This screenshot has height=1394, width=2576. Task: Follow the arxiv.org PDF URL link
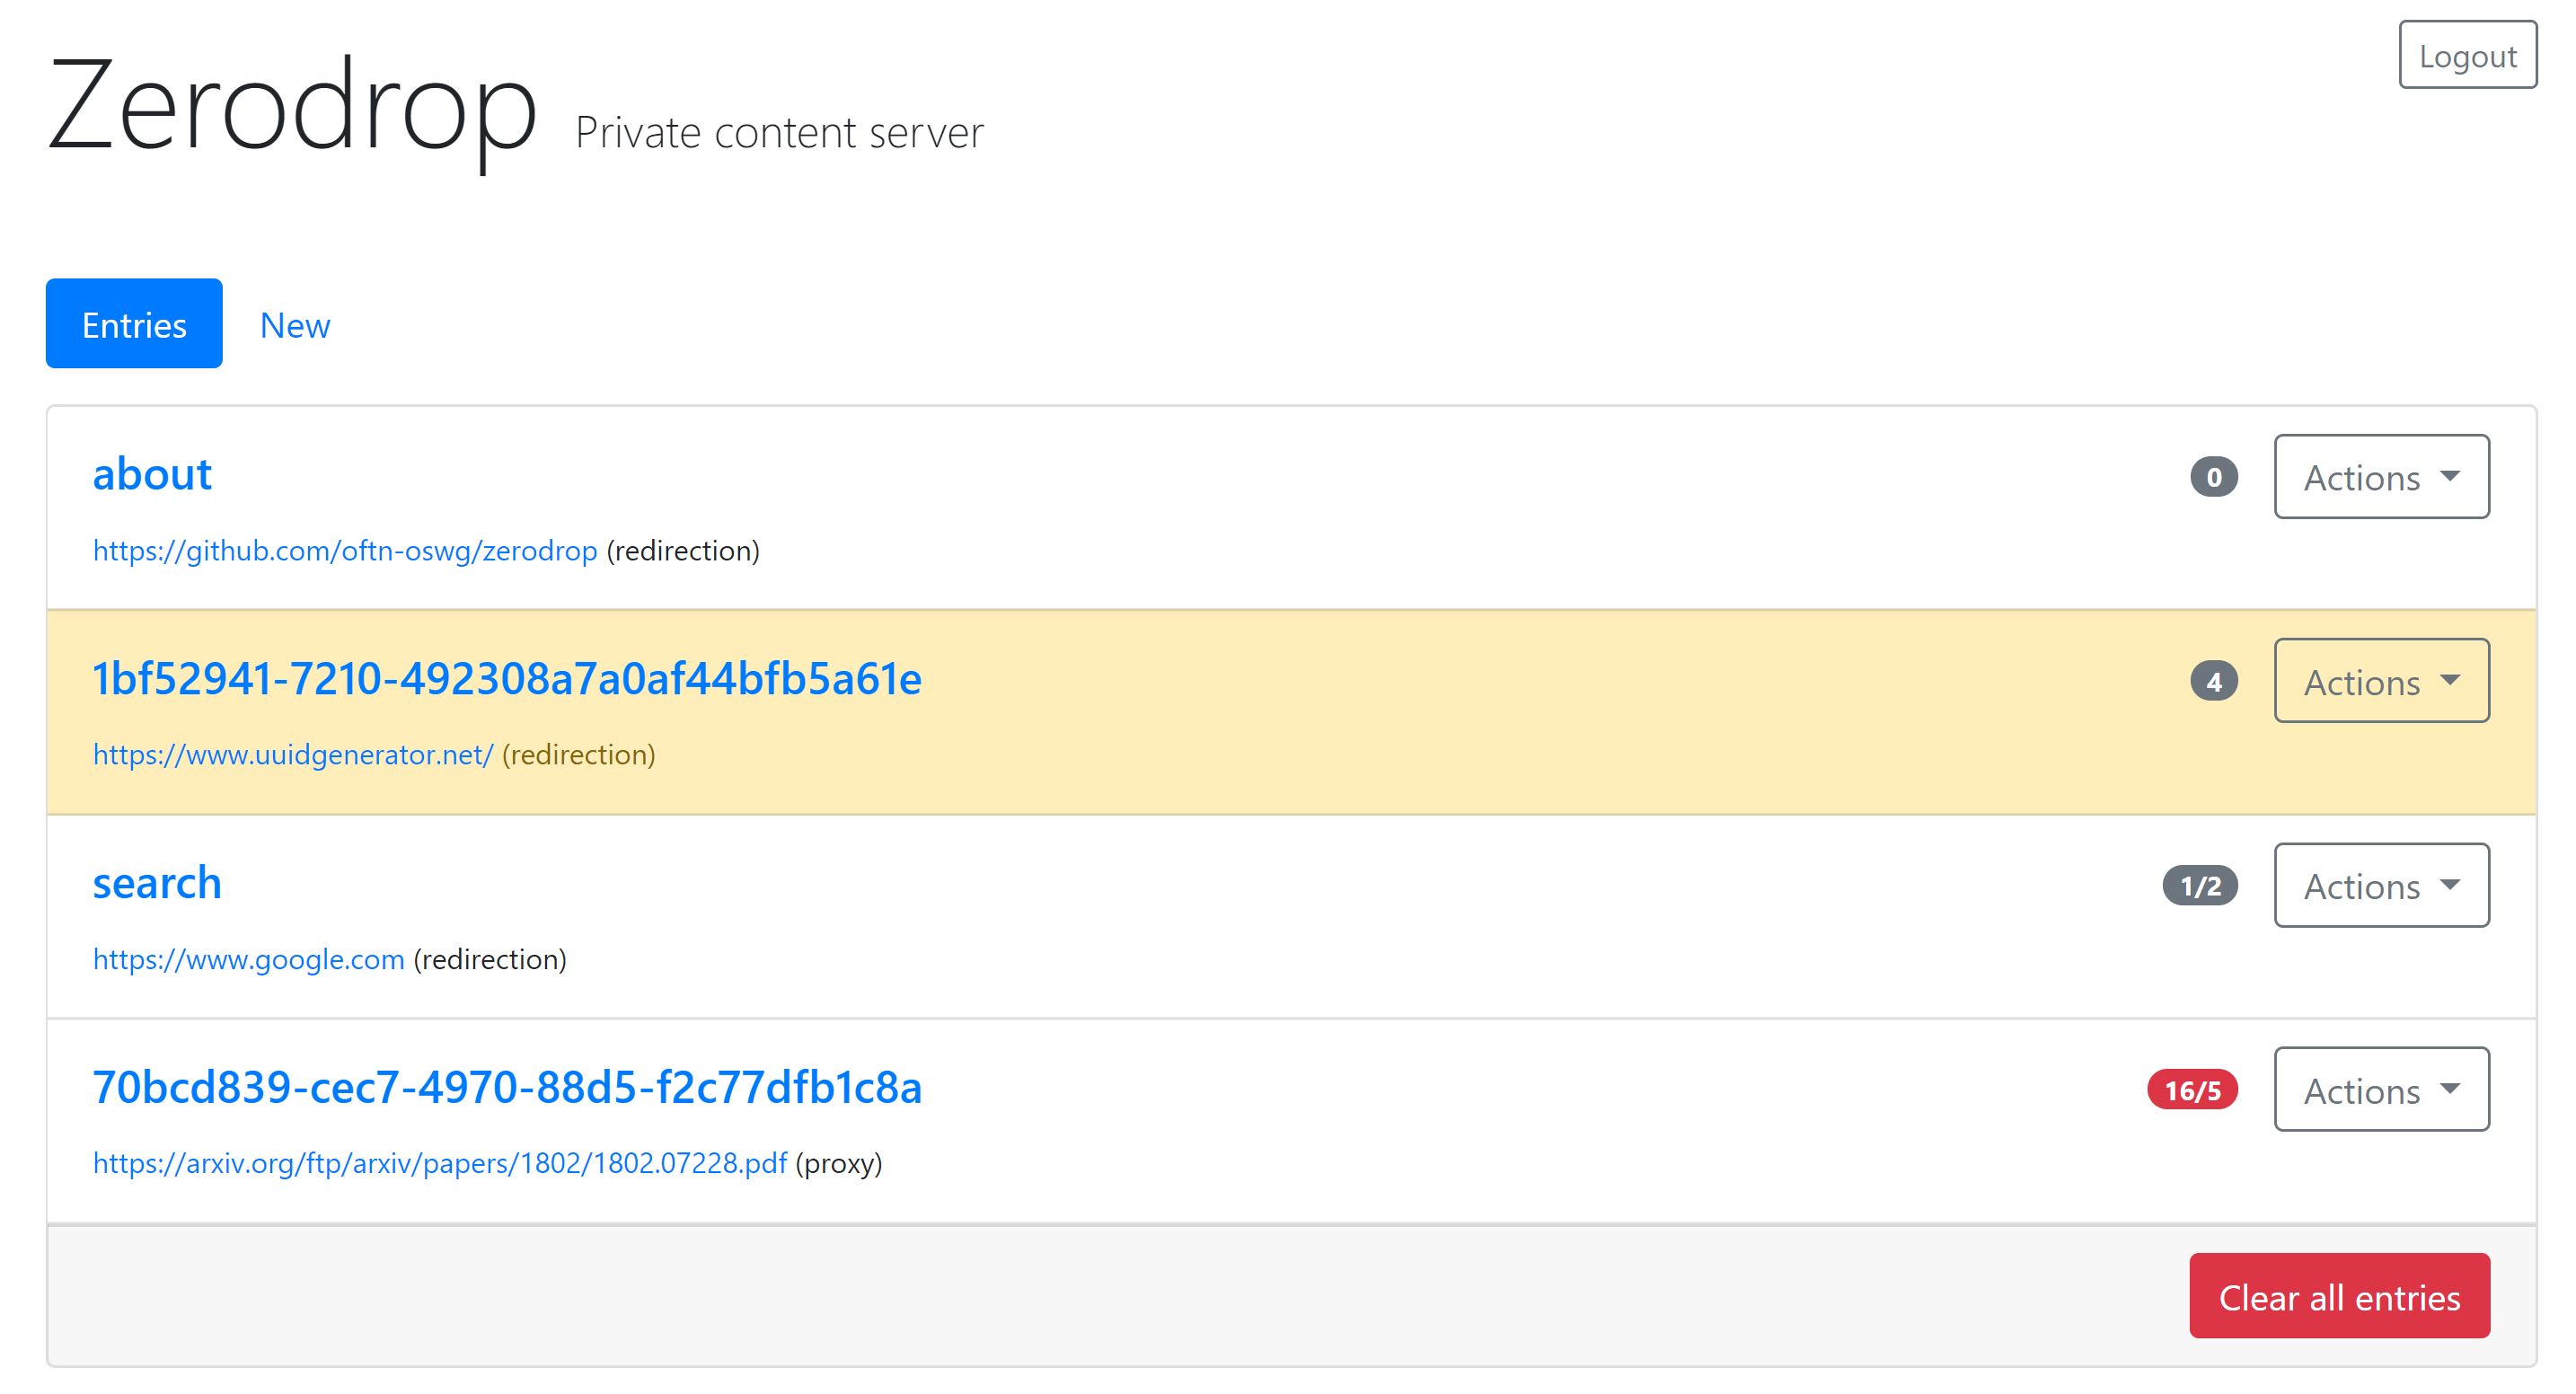pos(440,1163)
